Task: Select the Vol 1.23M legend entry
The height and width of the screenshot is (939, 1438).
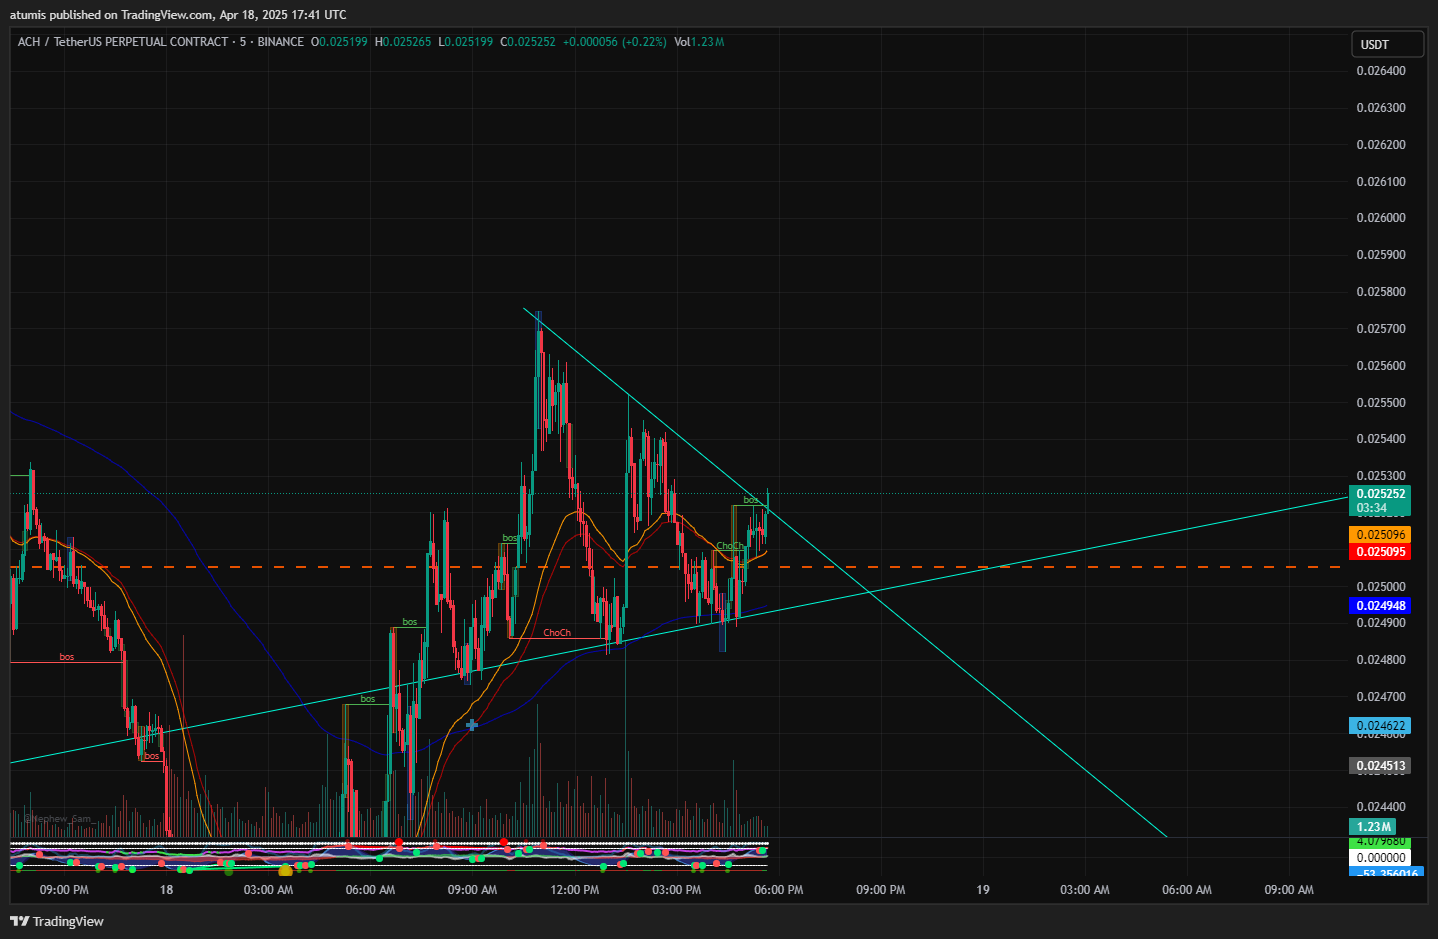Action: pos(699,42)
